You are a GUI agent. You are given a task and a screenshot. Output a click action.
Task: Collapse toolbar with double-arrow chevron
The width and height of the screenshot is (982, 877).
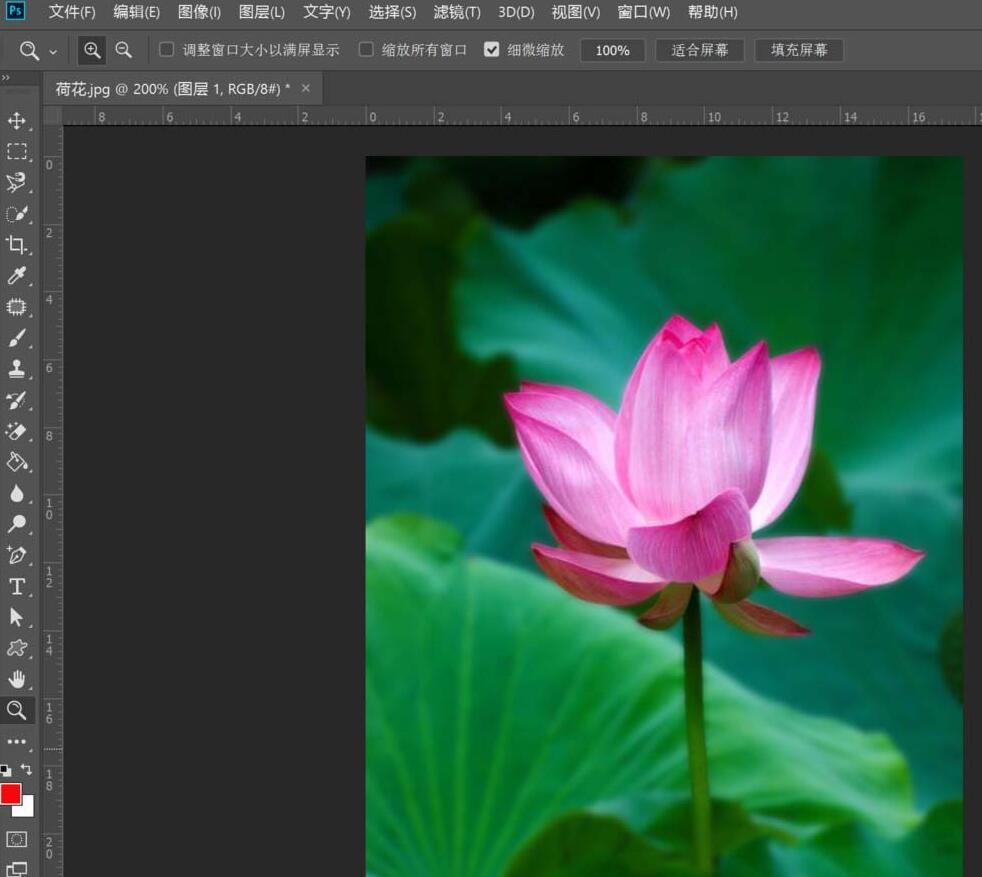6,75
